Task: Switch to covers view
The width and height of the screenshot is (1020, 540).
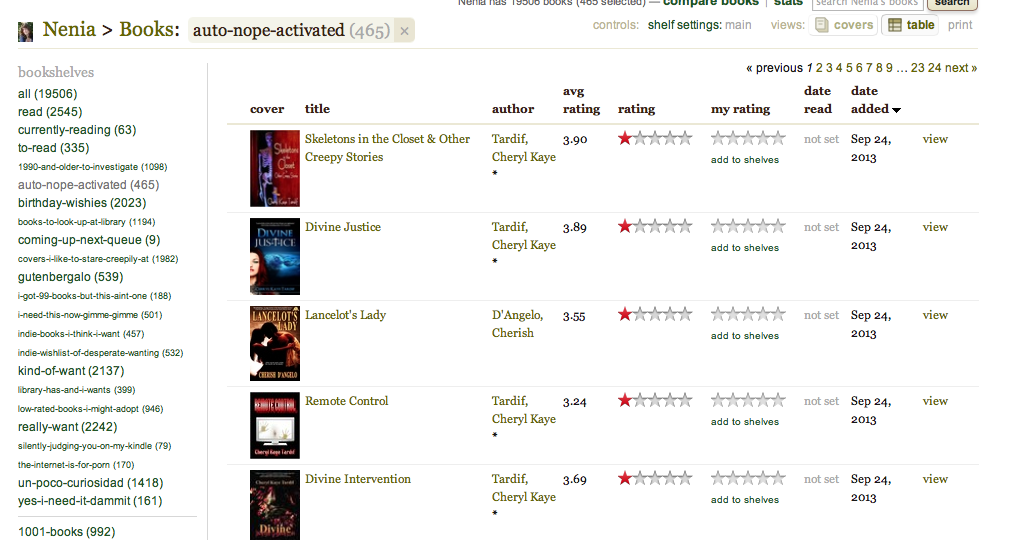Action: (x=843, y=25)
